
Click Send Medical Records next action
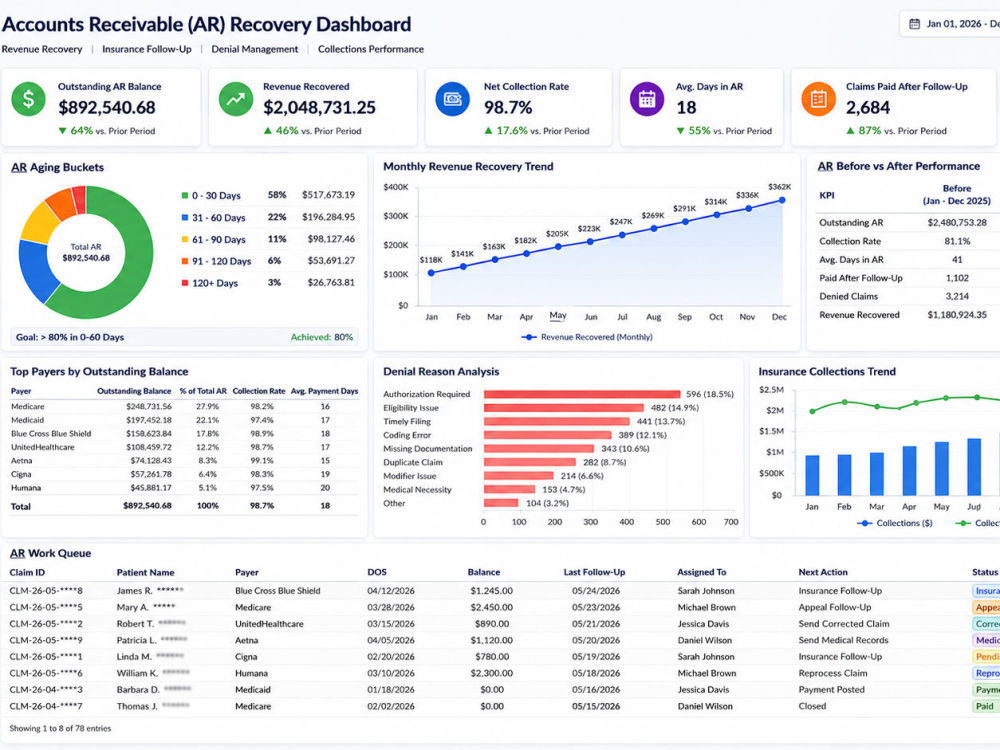click(x=843, y=640)
